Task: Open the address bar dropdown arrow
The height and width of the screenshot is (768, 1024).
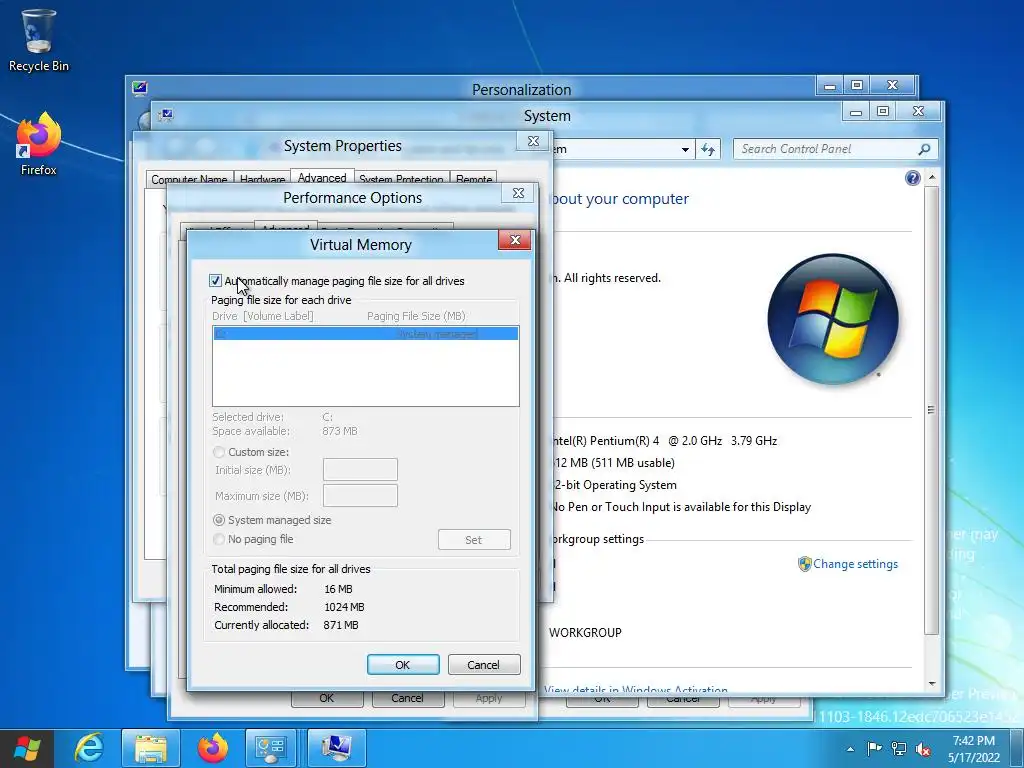Action: click(x=685, y=150)
